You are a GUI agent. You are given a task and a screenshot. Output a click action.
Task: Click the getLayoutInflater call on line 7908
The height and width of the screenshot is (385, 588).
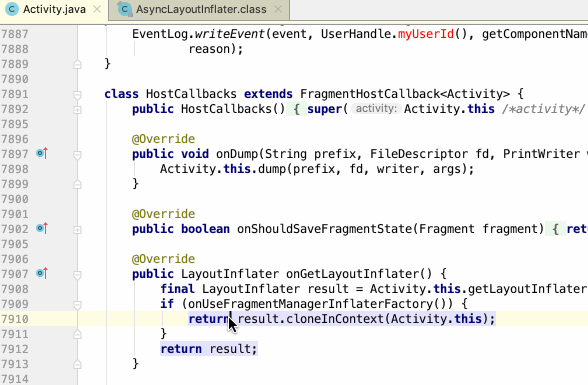point(528,289)
